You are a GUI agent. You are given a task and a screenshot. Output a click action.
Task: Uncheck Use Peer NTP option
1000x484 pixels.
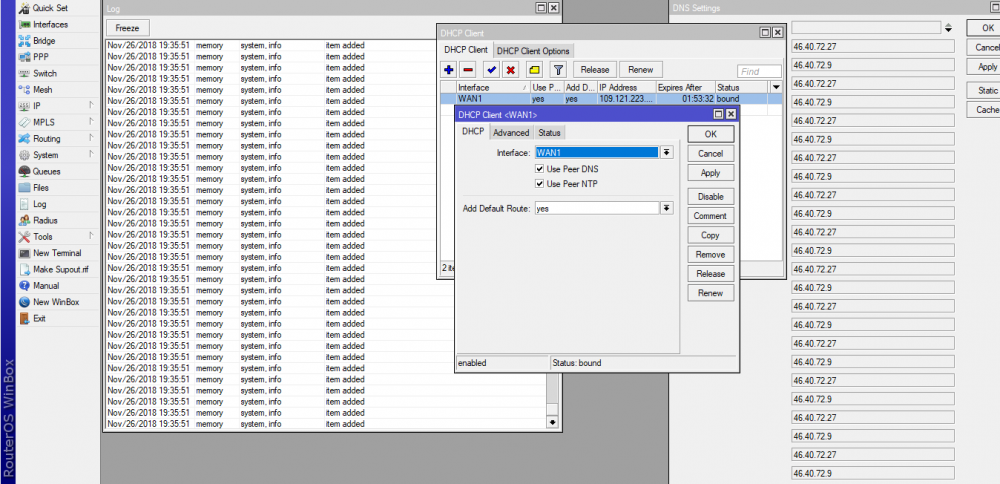[x=540, y=184]
